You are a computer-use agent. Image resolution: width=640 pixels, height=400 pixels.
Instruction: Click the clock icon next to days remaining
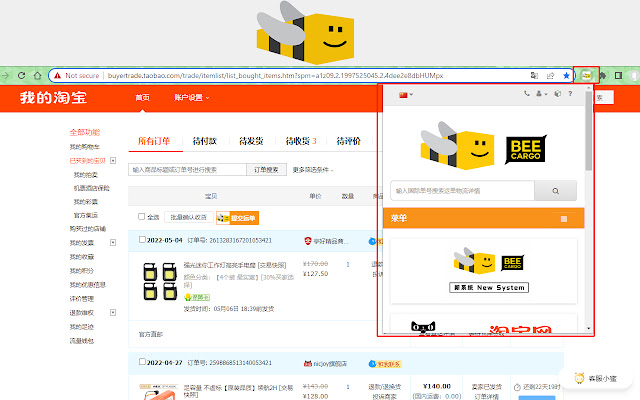click(517, 387)
